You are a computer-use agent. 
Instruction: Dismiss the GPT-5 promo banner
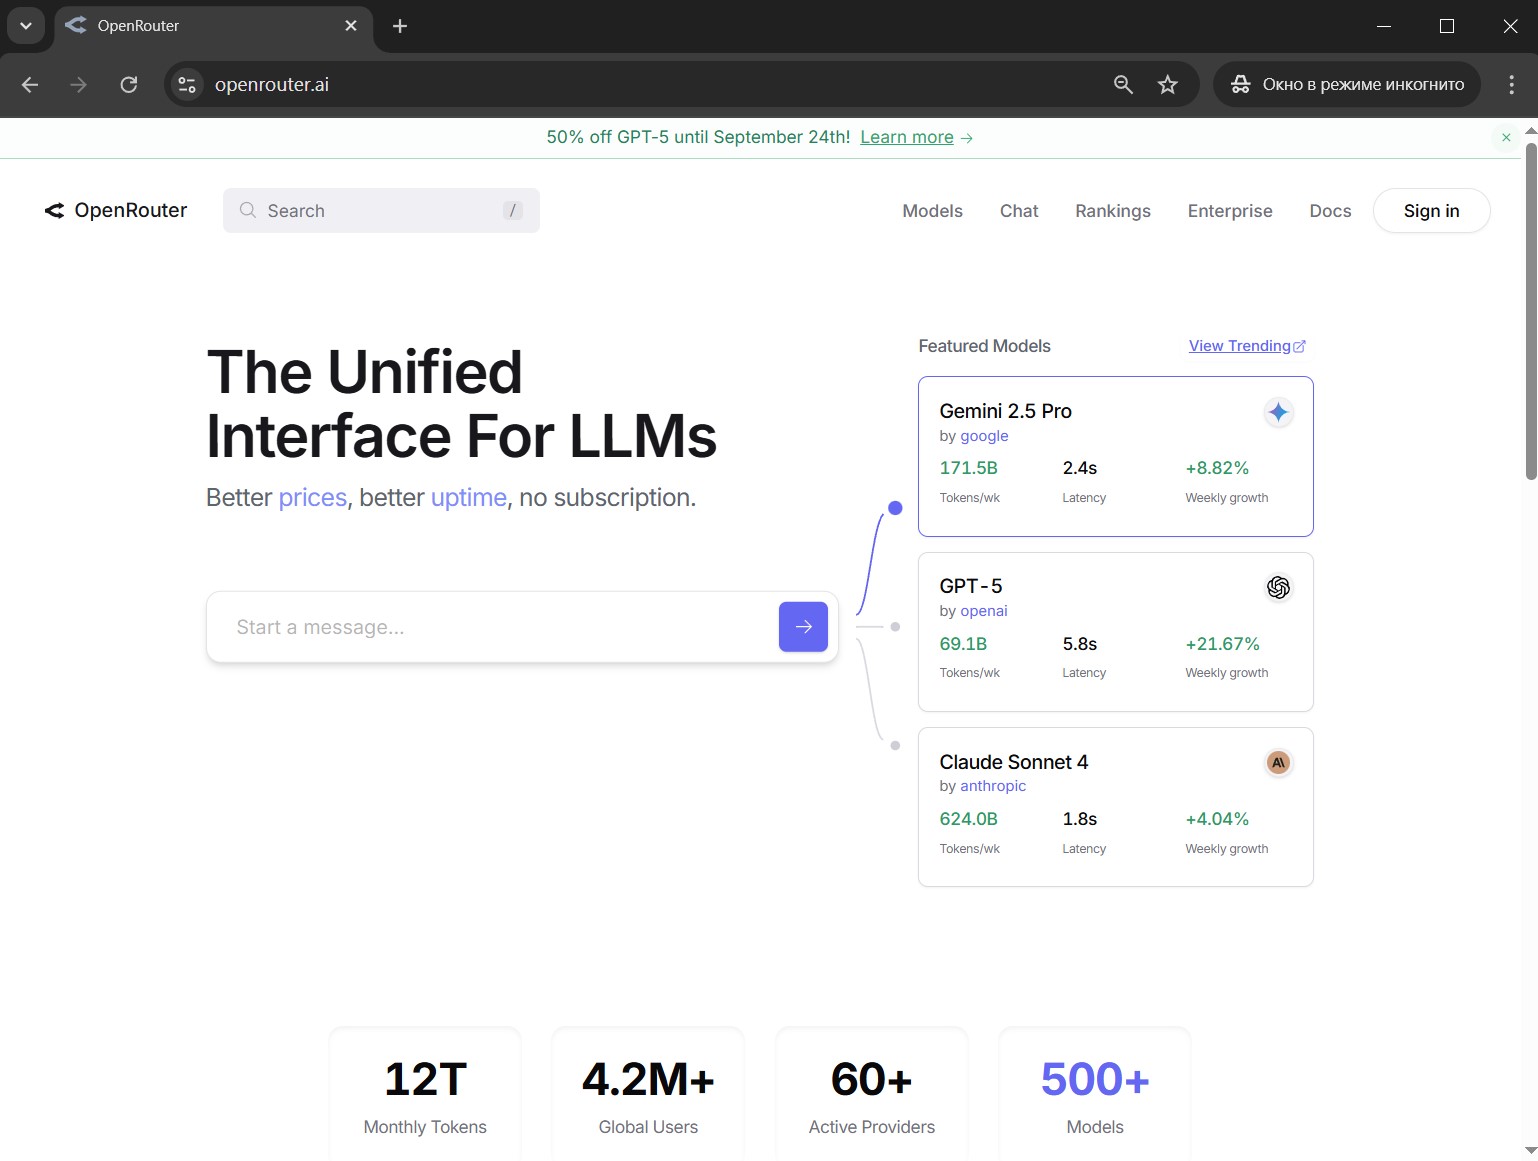[1506, 138]
